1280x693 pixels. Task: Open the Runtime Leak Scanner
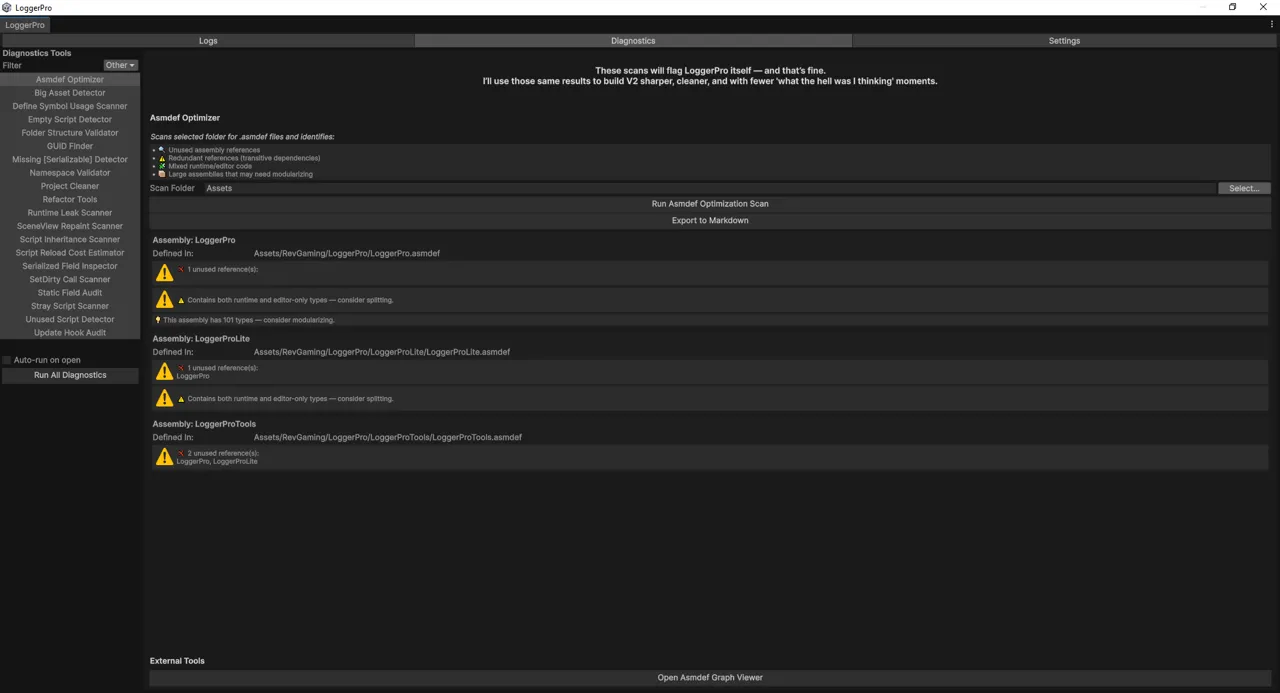pyautogui.click(x=70, y=213)
